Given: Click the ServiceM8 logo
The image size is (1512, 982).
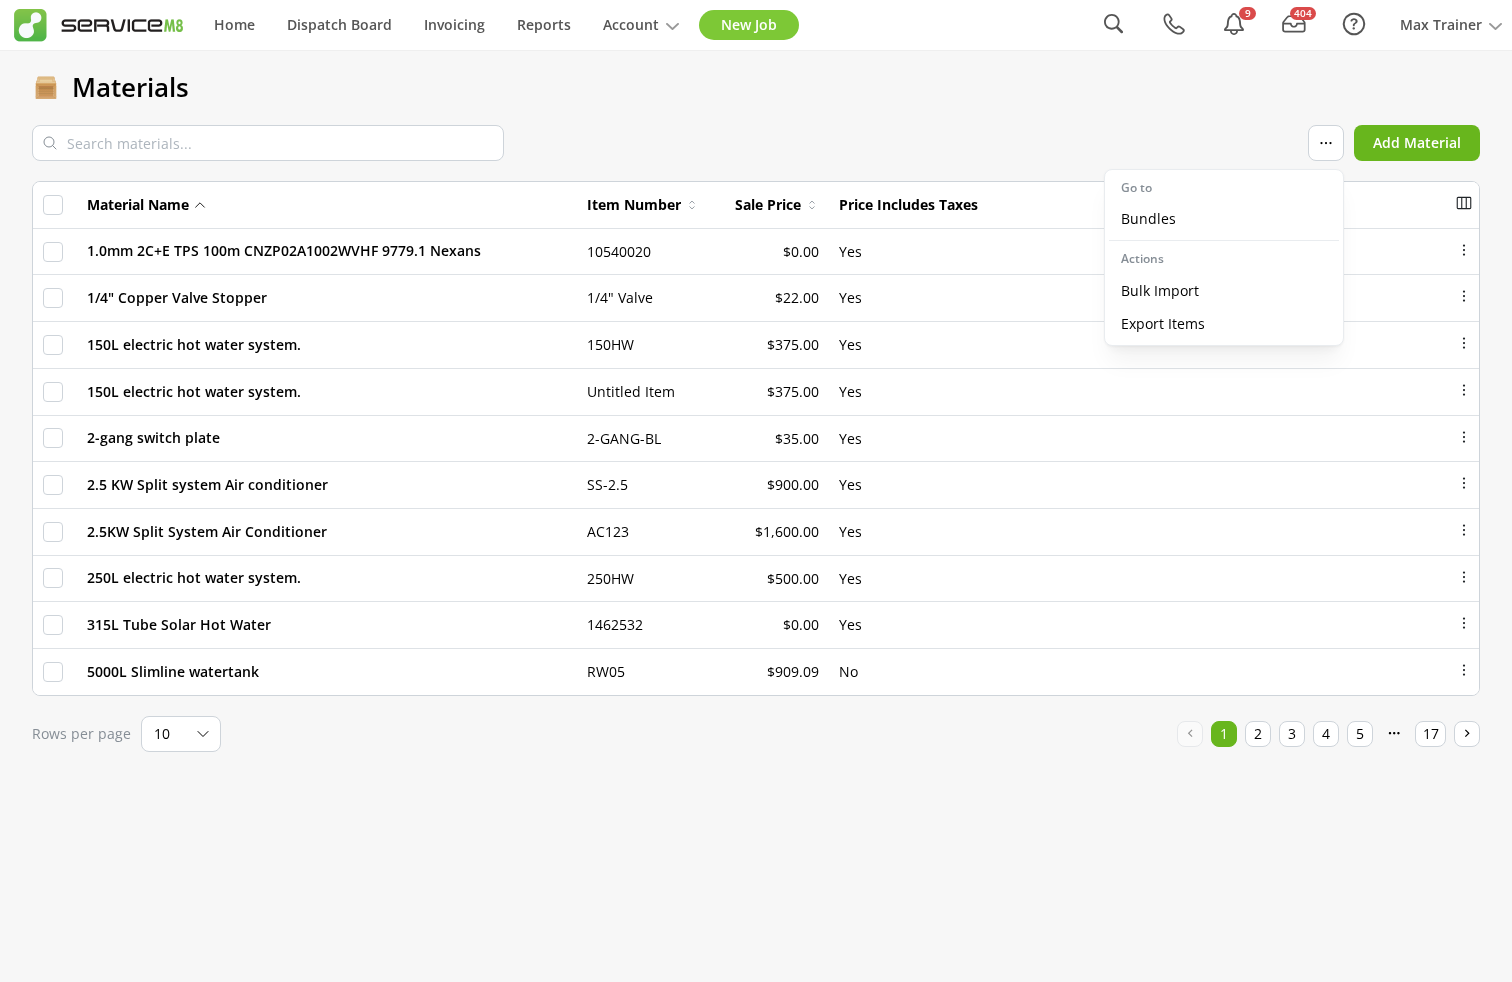Looking at the screenshot, I should point(98,25).
